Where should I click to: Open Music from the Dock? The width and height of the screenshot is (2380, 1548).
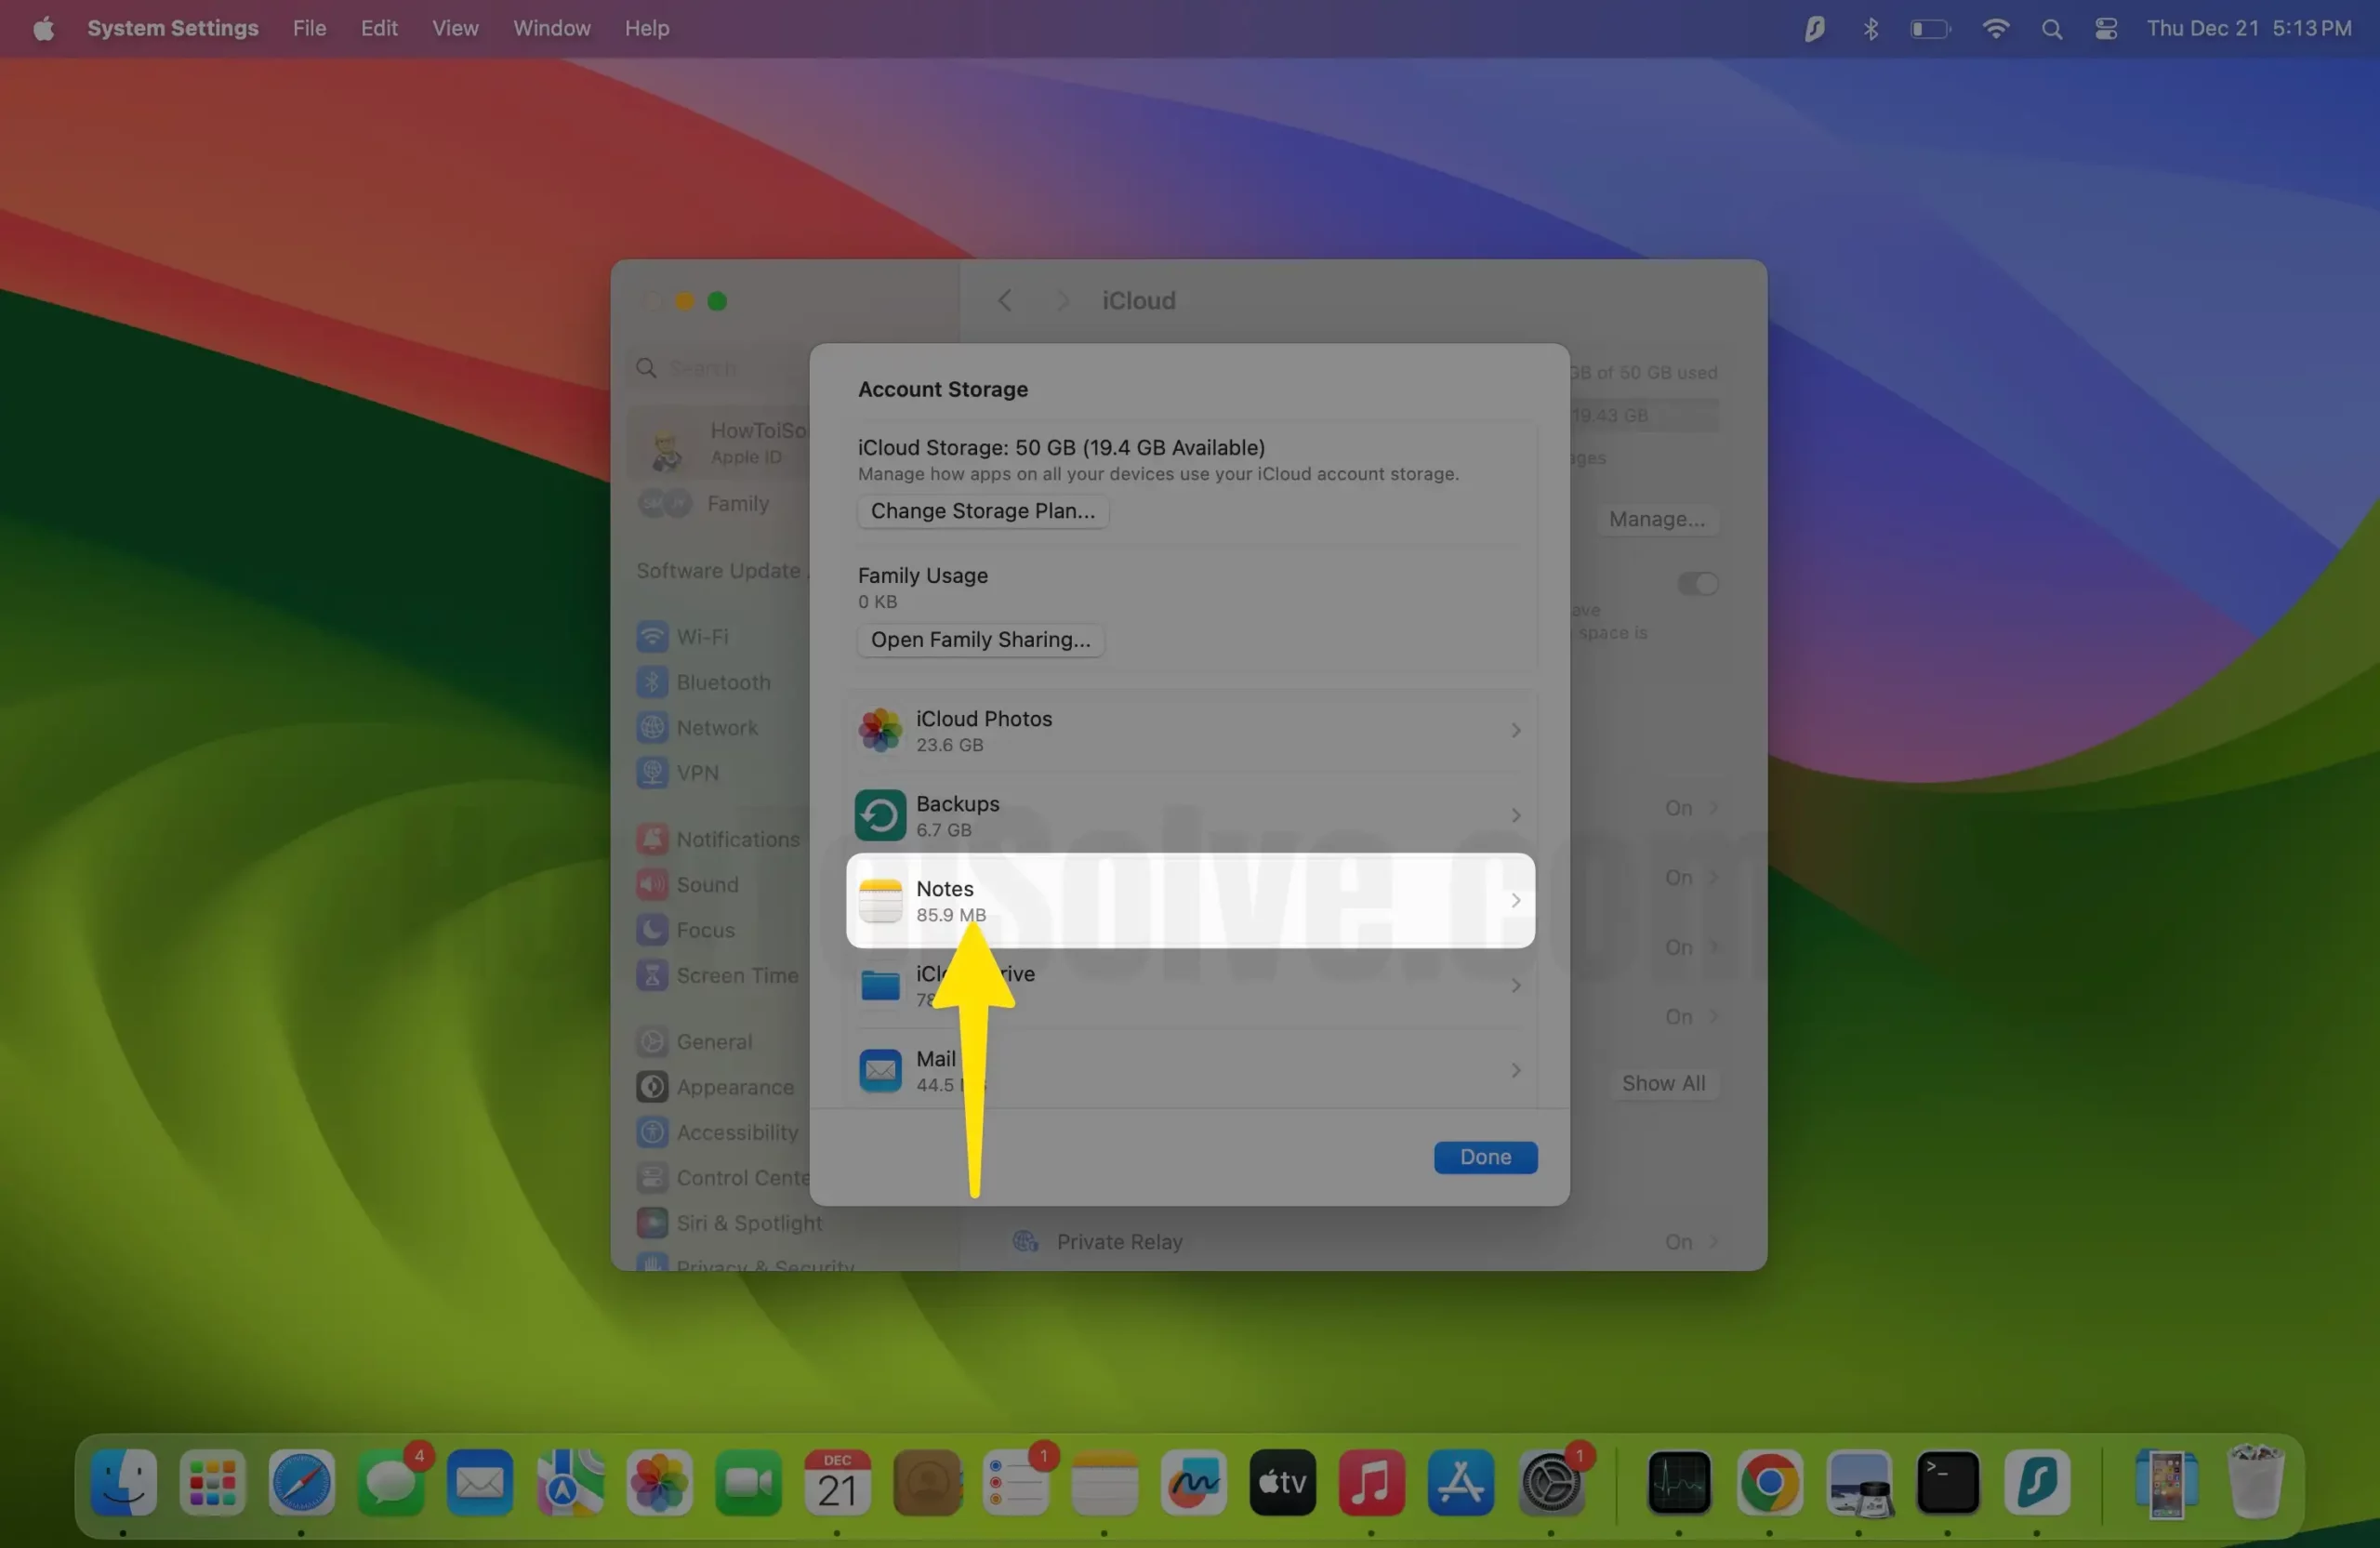tap(1371, 1481)
